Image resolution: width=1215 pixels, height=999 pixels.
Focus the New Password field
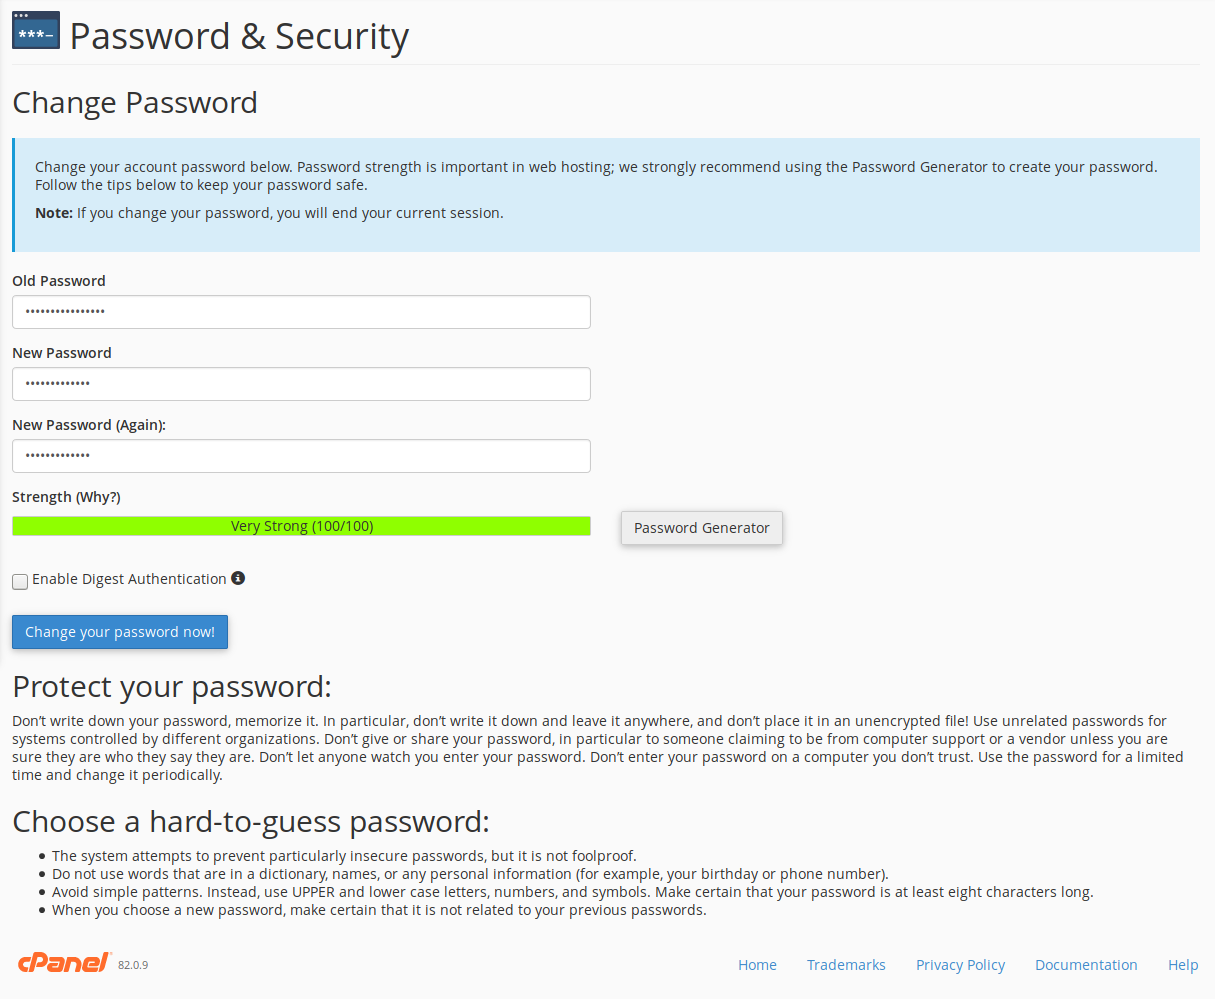tap(301, 384)
